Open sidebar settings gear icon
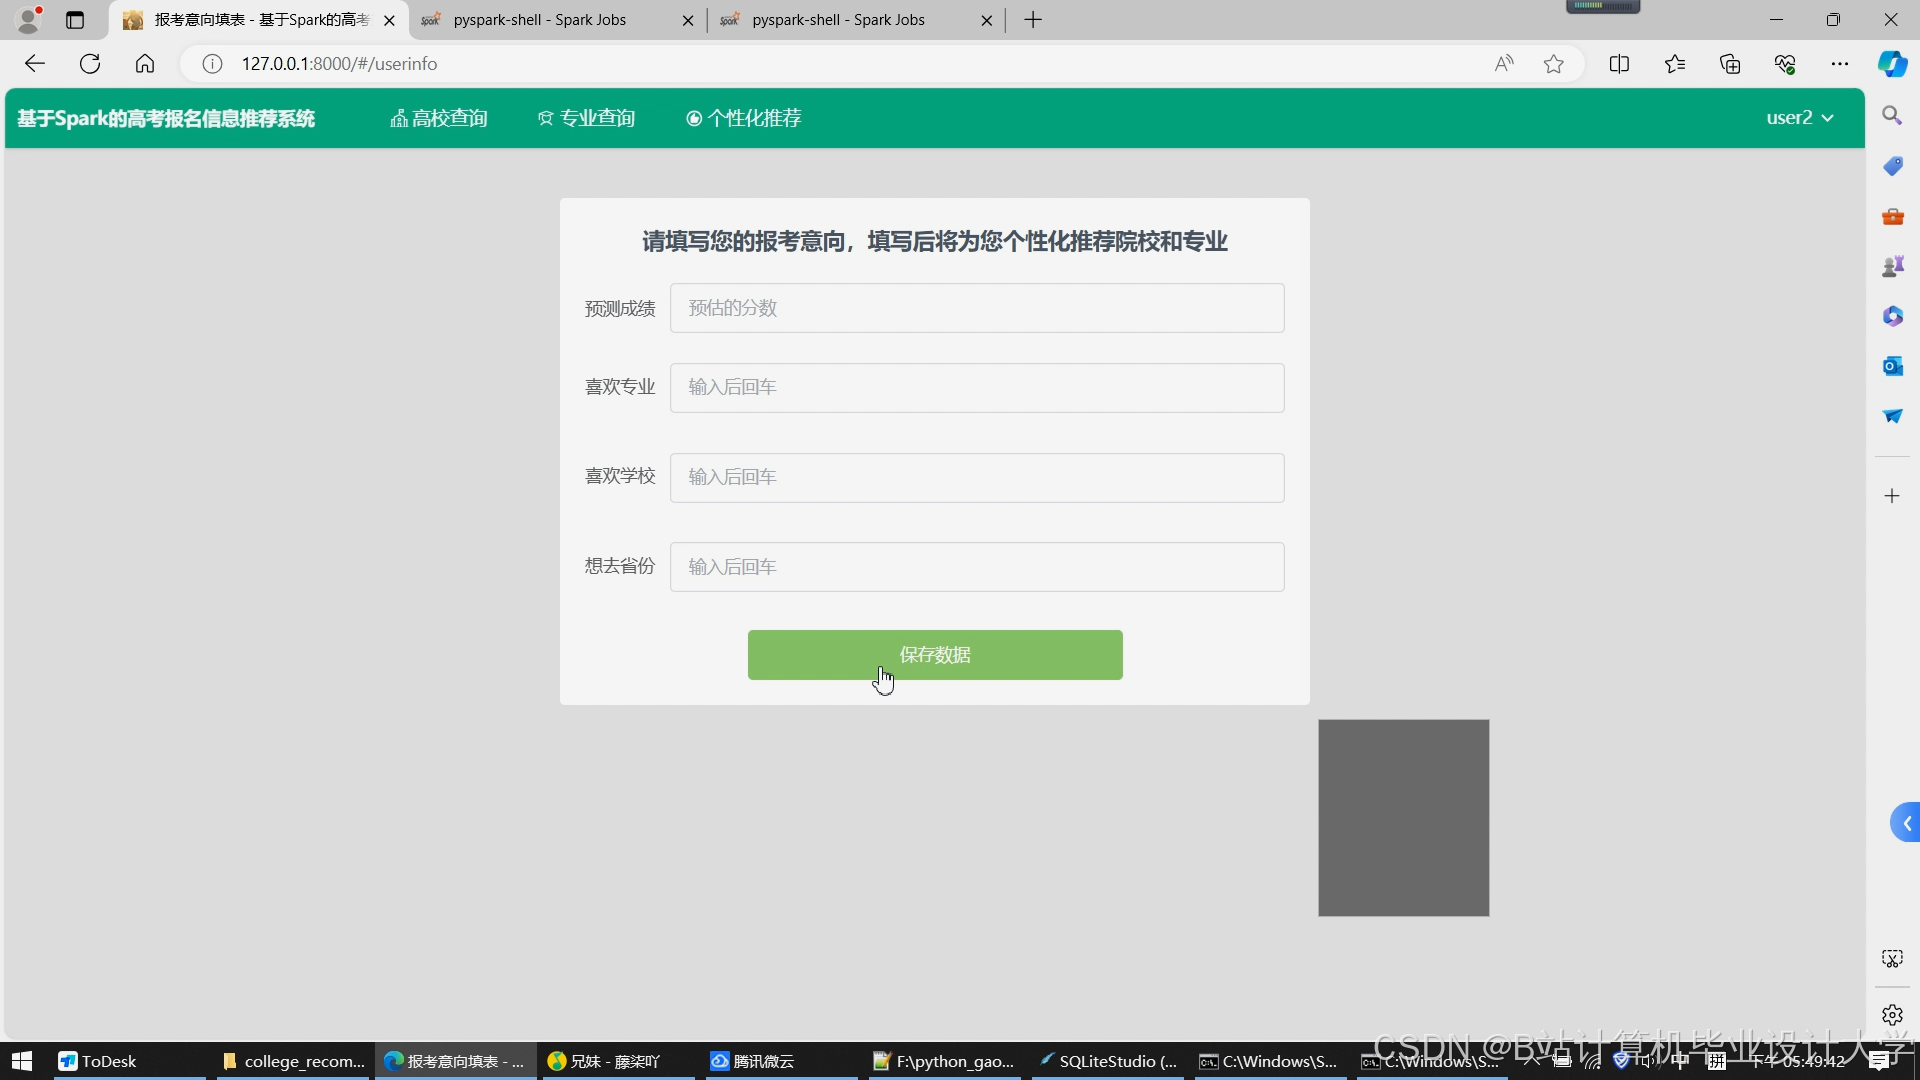The height and width of the screenshot is (1080, 1920). [x=1892, y=1015]
